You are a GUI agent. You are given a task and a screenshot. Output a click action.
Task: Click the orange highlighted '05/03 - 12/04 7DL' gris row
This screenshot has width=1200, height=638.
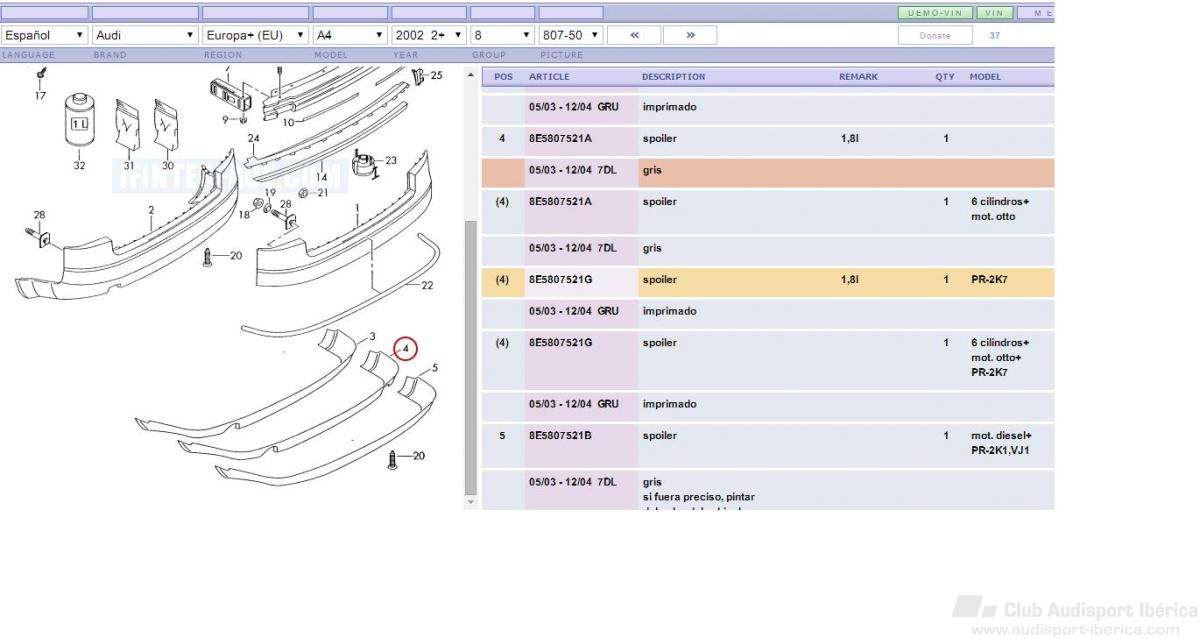click(x=768, y=171)
